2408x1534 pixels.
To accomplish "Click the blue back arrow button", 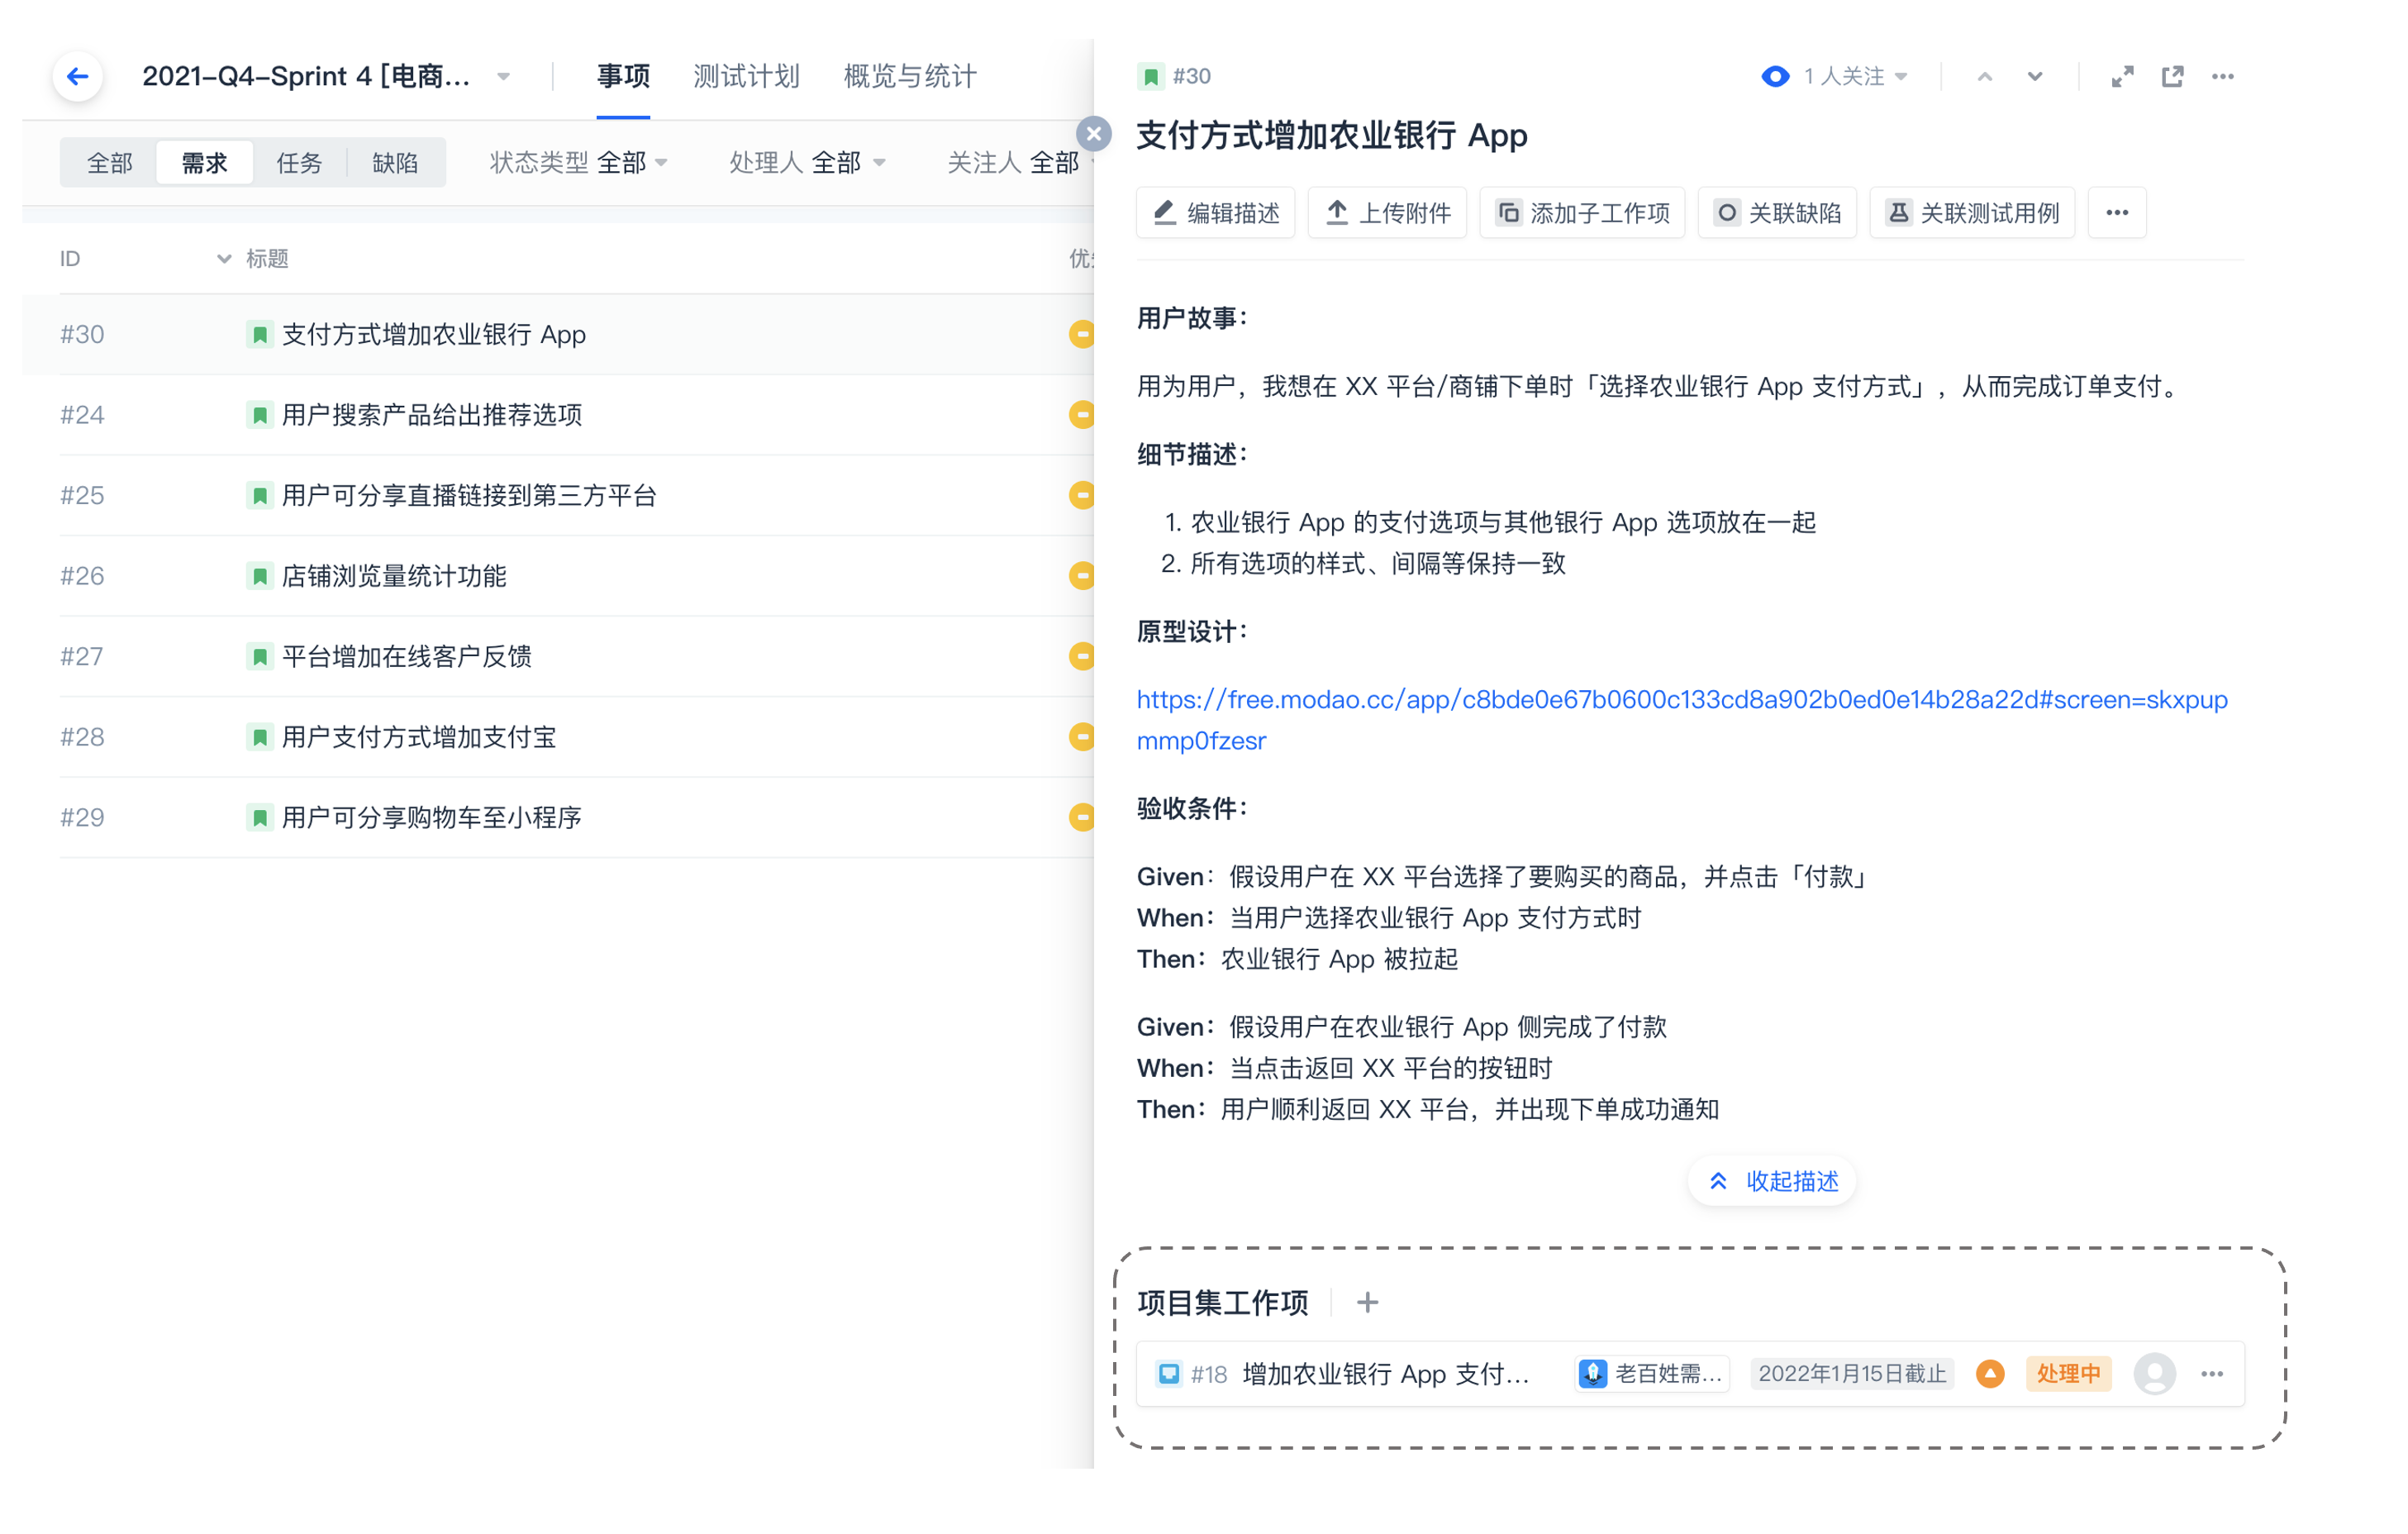I will pyautogui.click(x=77, y=76).
